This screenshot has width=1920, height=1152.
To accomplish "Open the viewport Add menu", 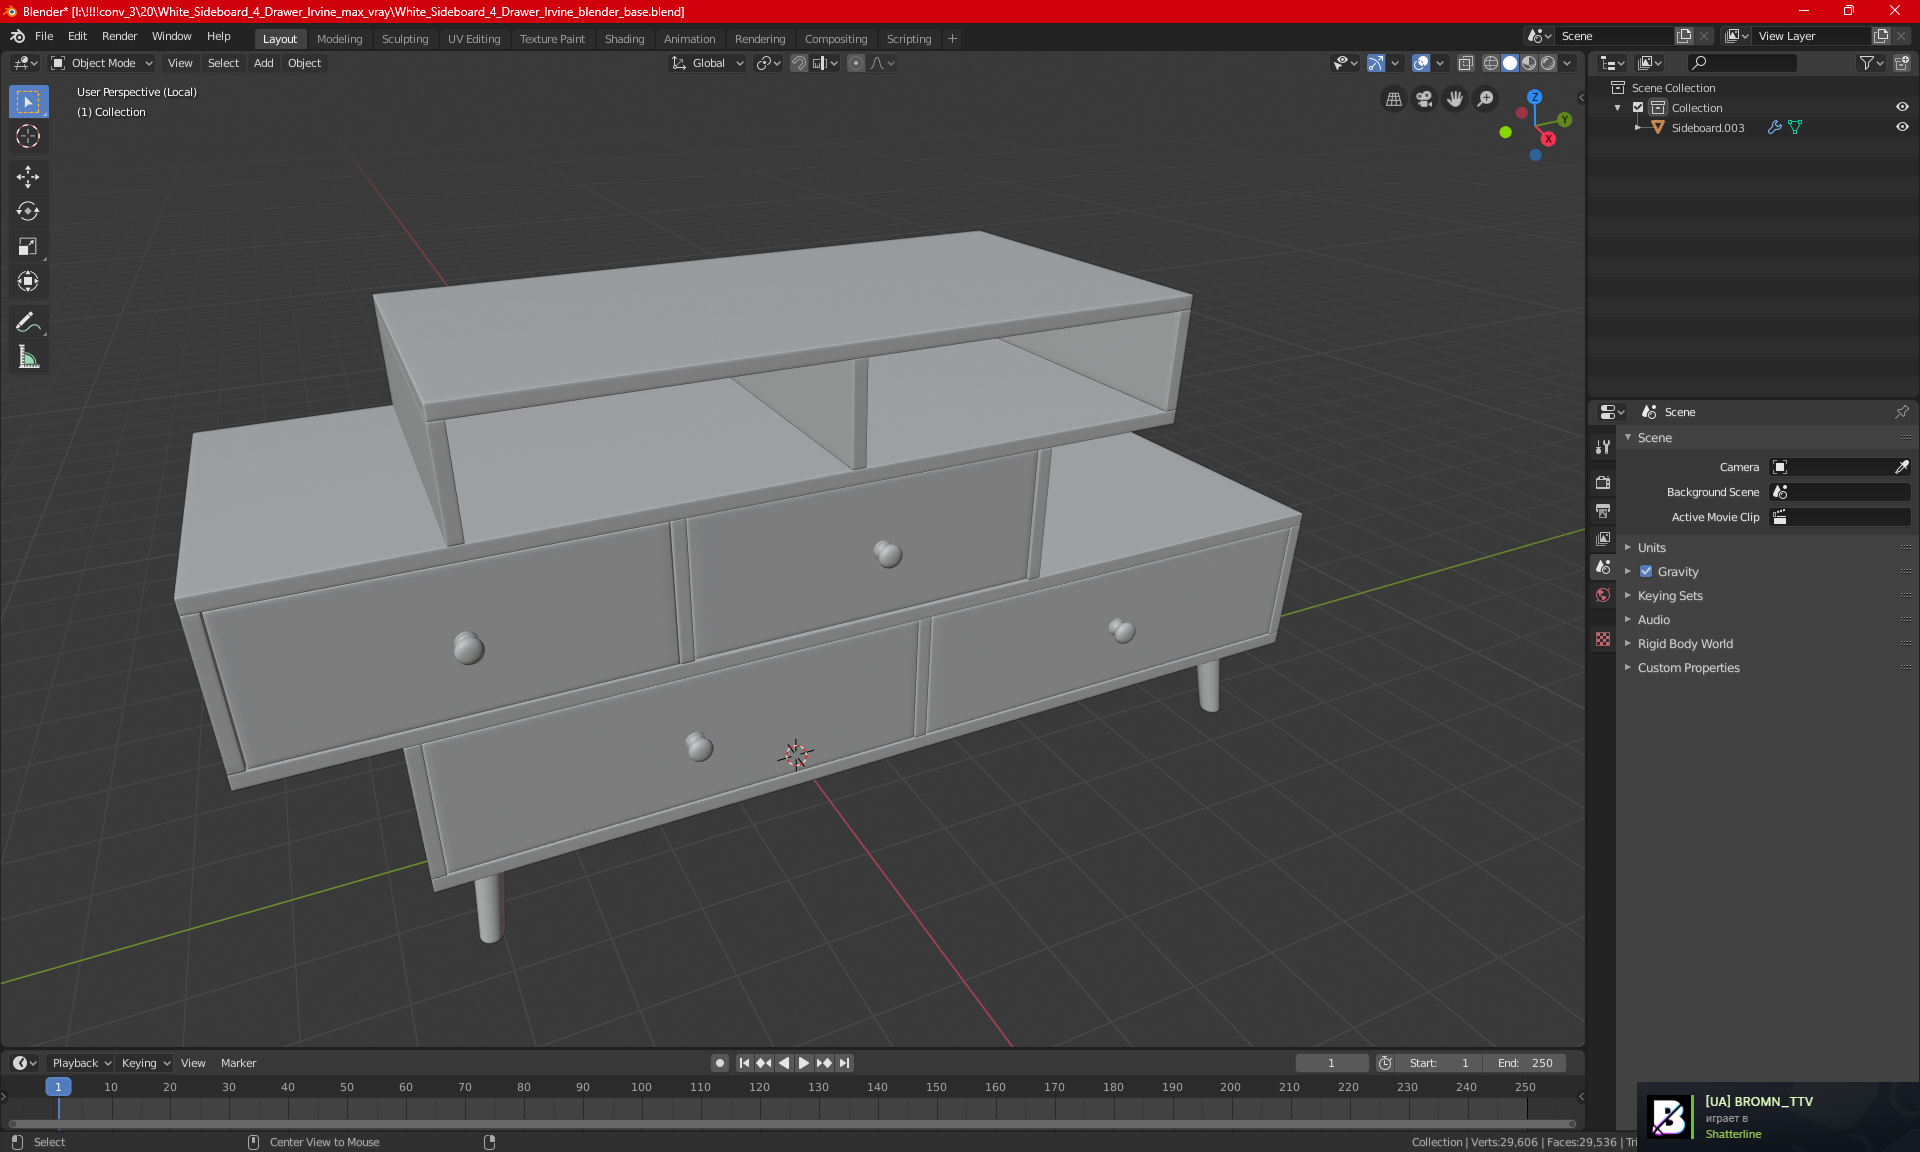I will [x=263, y=63].
